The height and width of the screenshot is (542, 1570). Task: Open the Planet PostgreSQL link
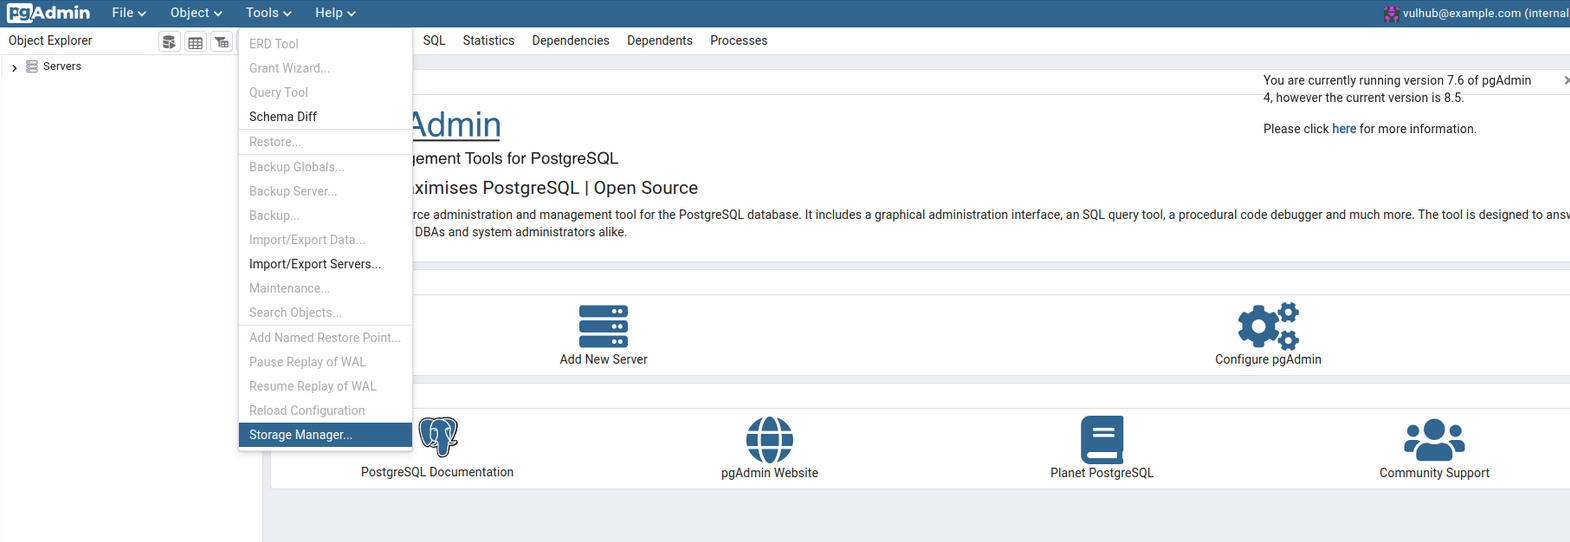tap(1102, 473)
